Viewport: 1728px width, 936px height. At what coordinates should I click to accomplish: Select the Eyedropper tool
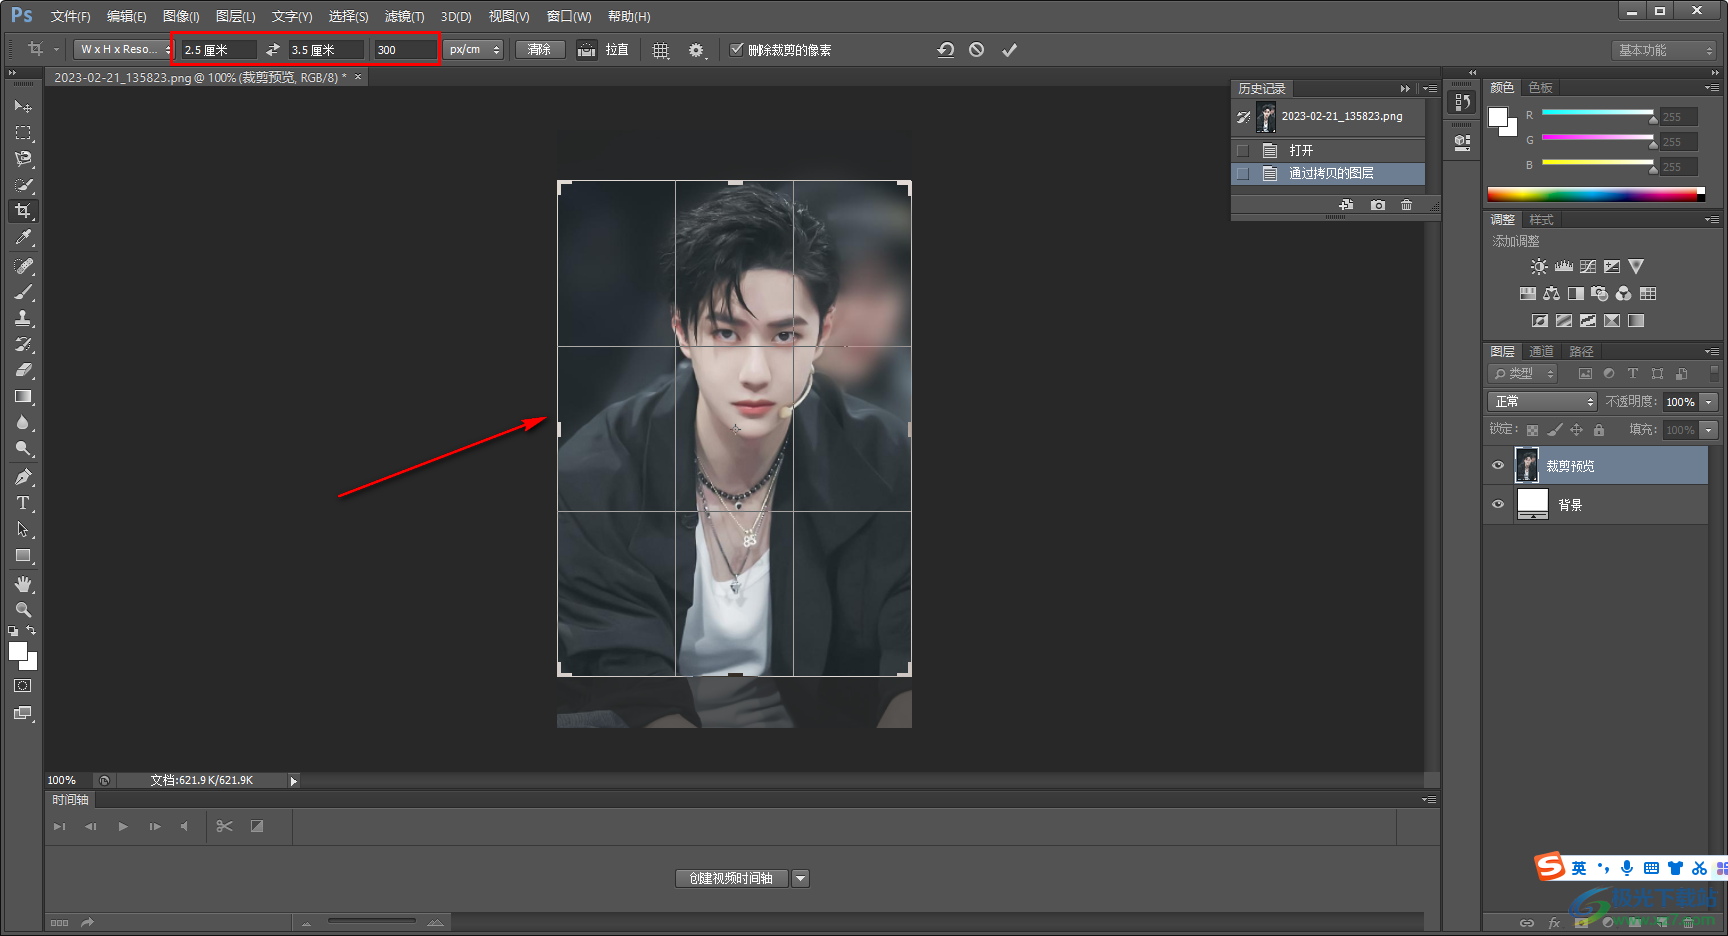pos(23,237)
